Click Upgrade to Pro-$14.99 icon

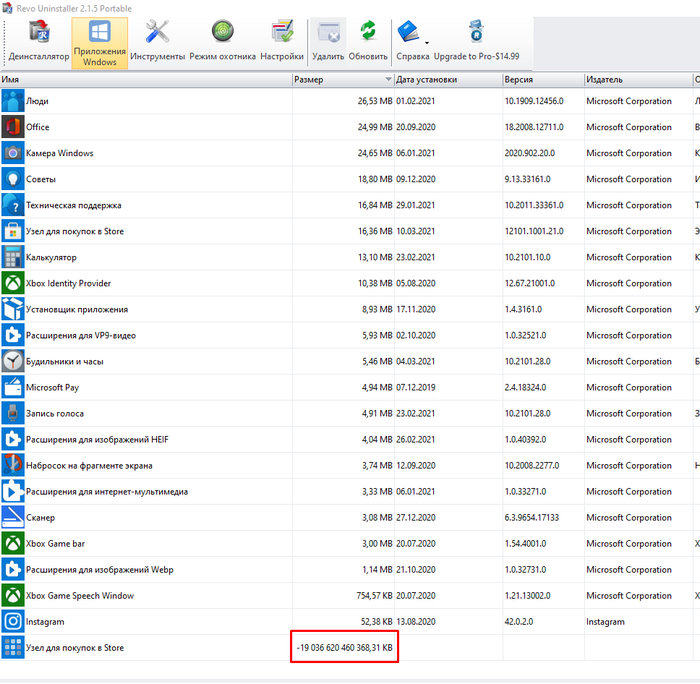476,31
